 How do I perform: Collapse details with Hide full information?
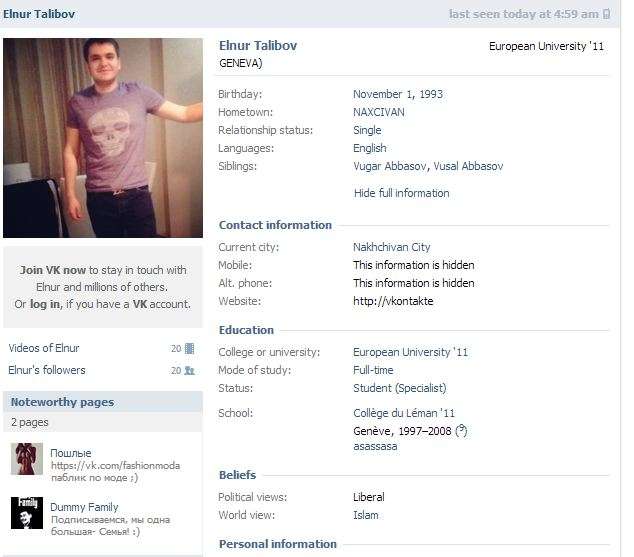click(401, 193)
